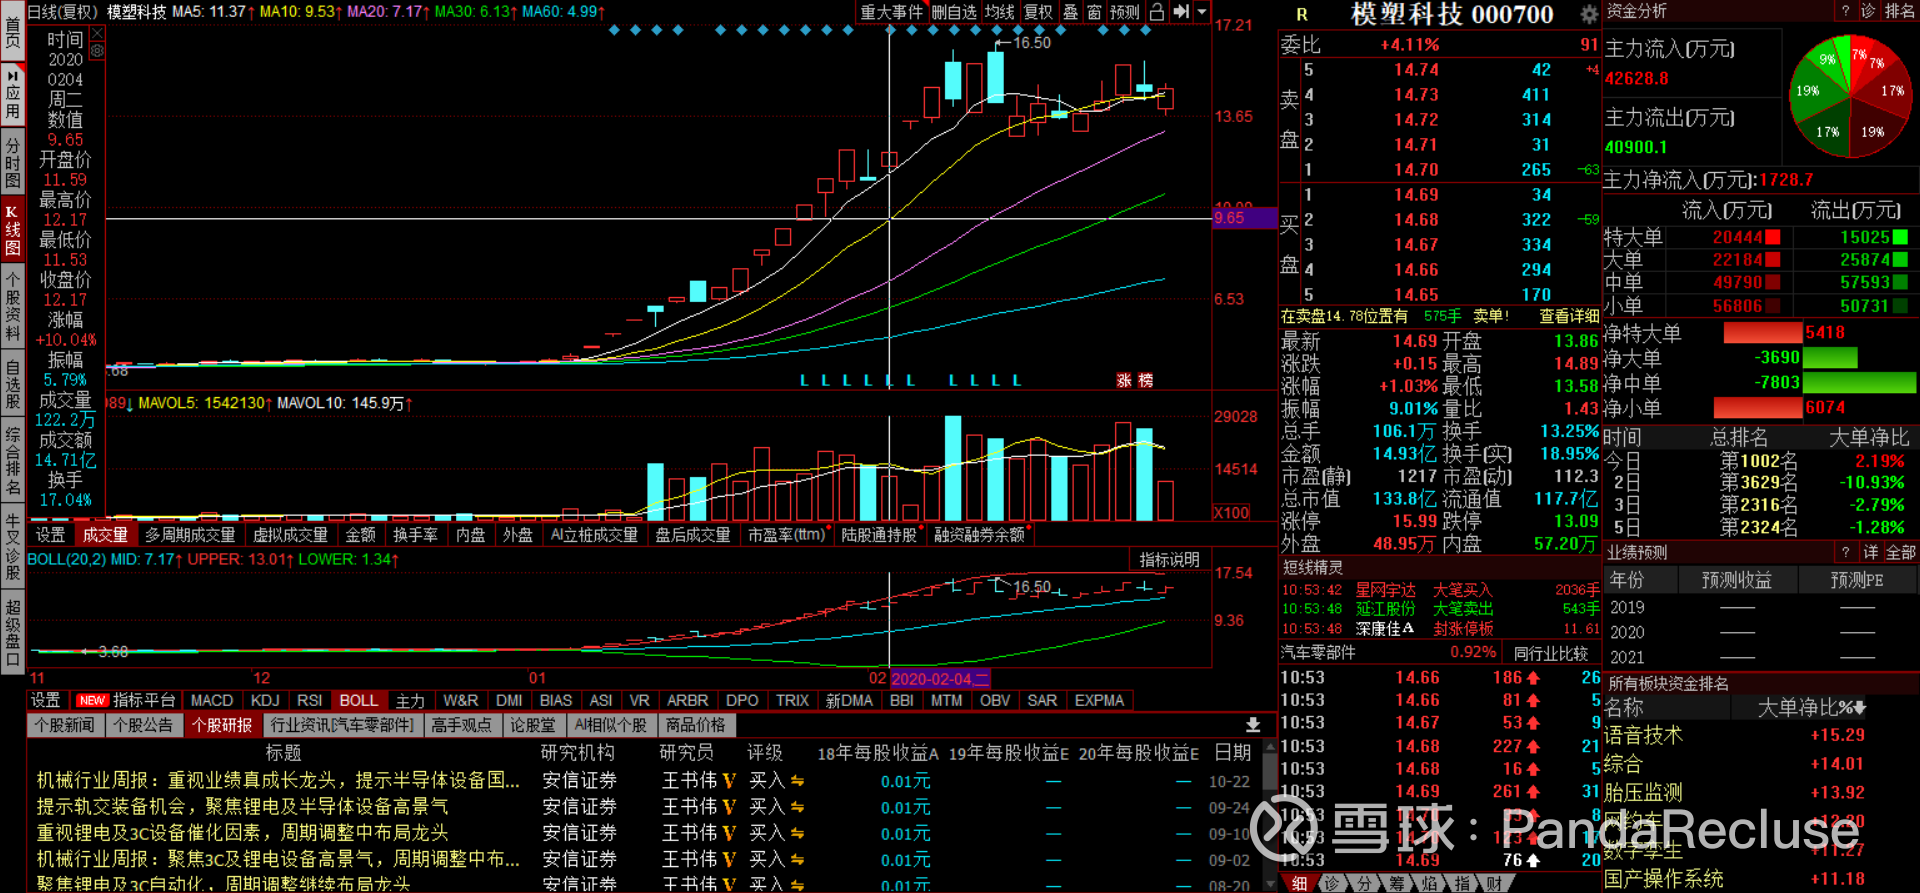
Task: Toggle the 复权 price adjustment button
Action: (x=1038, y=12)
